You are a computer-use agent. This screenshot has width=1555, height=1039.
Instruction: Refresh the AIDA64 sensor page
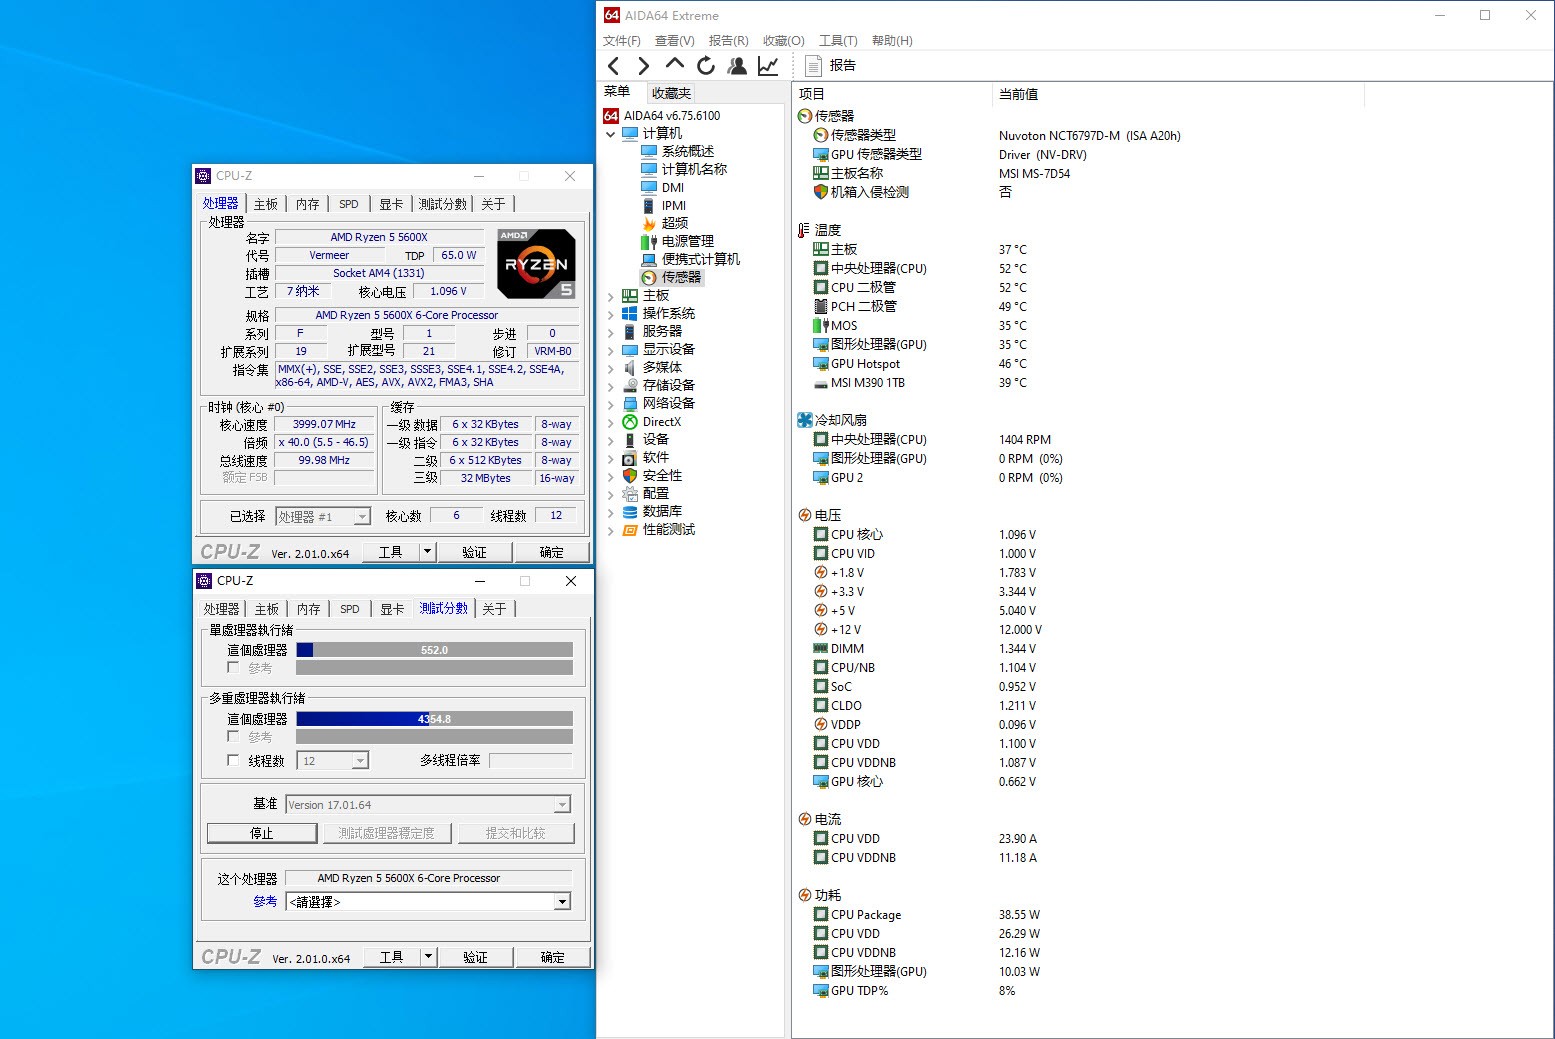tap(706, 66)
